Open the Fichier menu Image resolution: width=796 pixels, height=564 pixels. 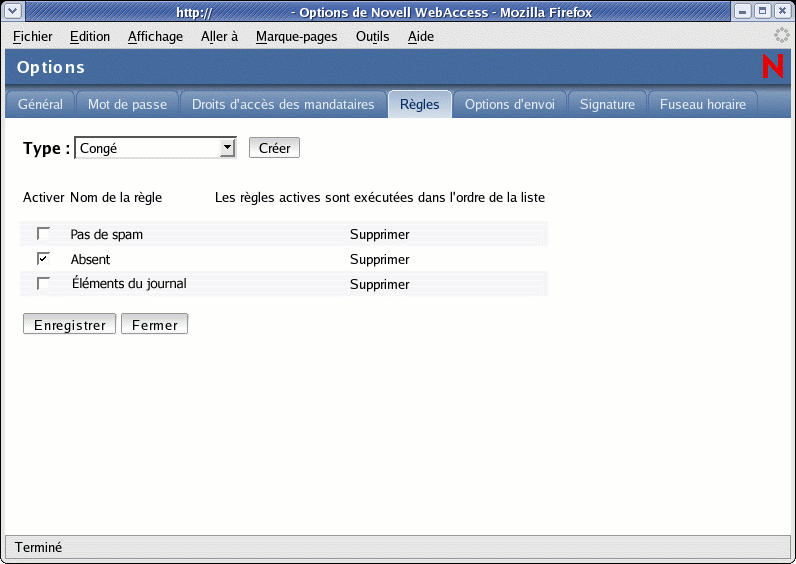coord(32,37)
